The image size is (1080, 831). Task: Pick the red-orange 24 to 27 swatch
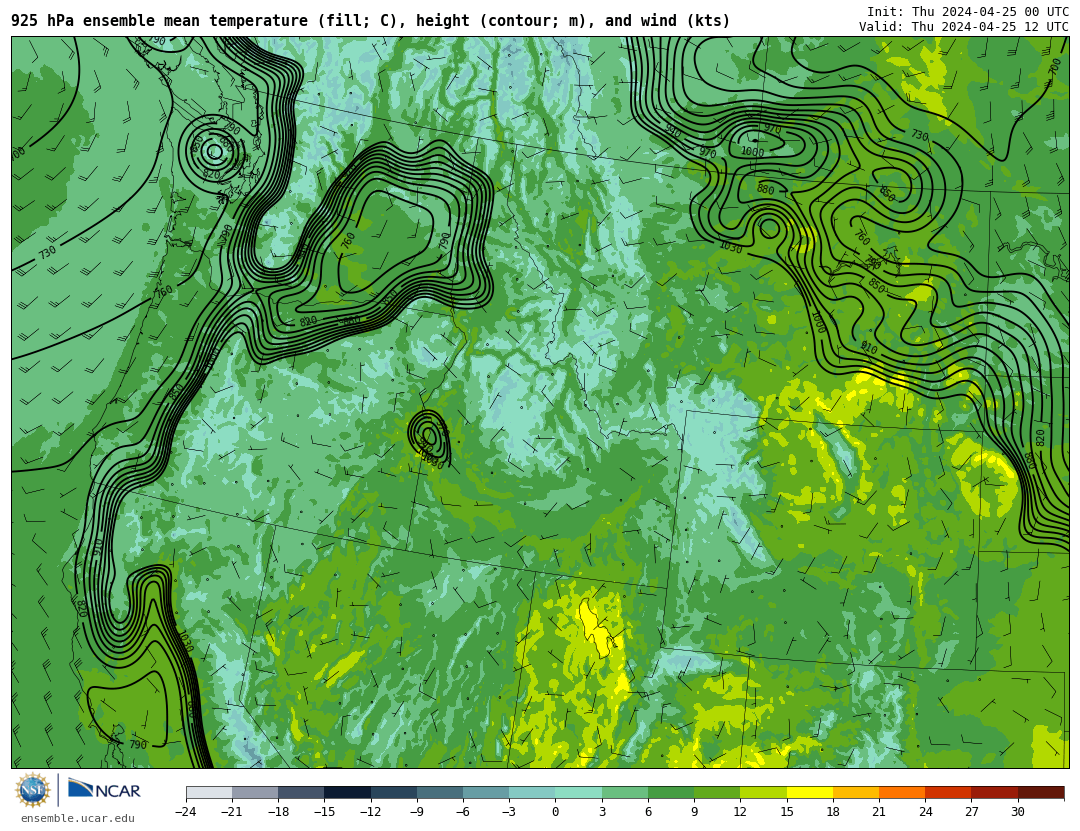(948, 792)
